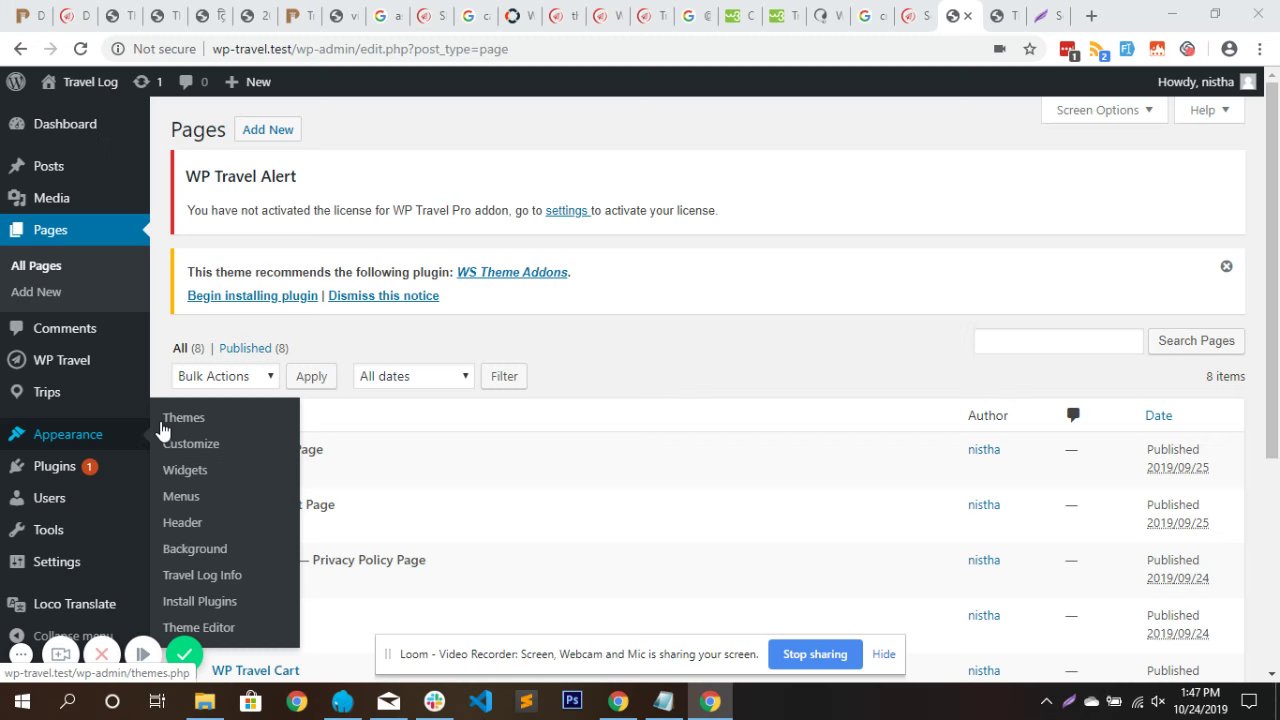Viewport: 1280px width, 720px height.
Task: Sort by the comments bubble column
Action: [1073, 415]
